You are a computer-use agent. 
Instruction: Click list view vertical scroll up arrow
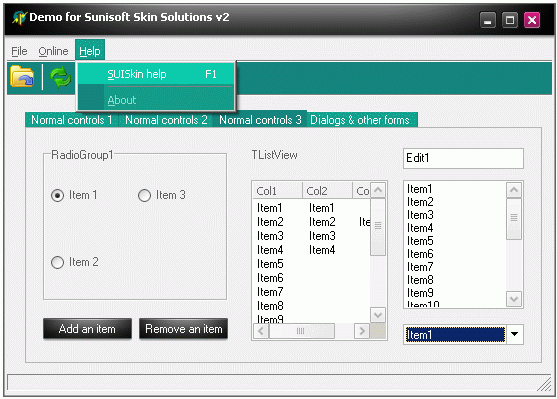pos(378,190)
